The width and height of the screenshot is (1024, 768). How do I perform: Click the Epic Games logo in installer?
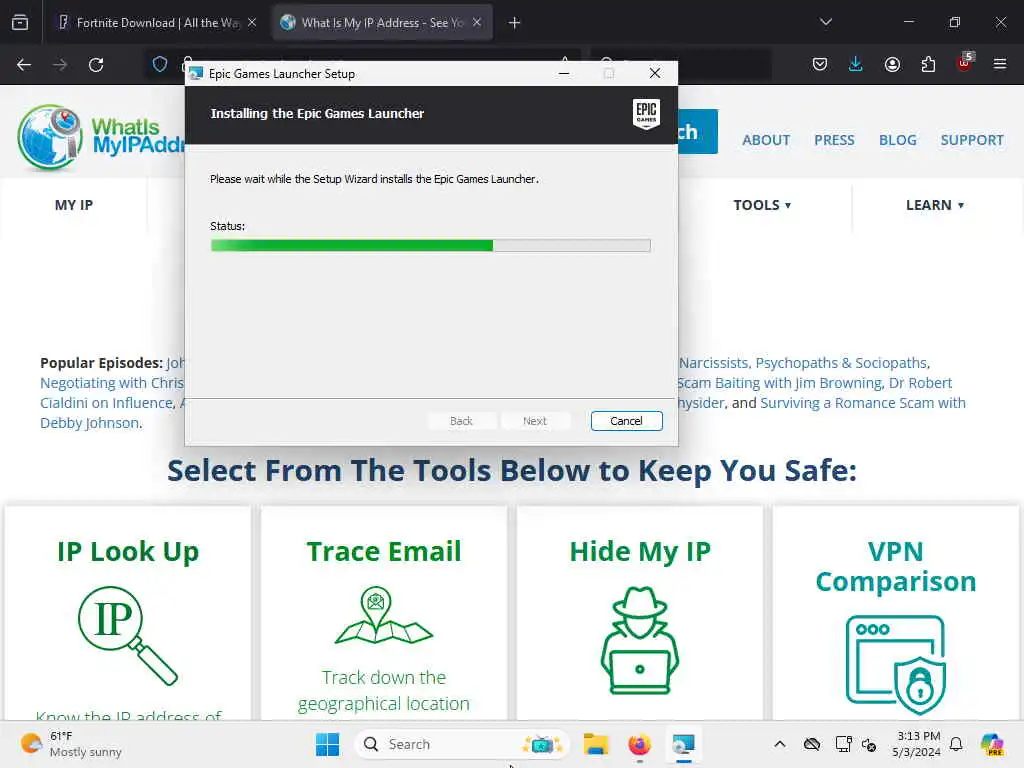(646, 114)
